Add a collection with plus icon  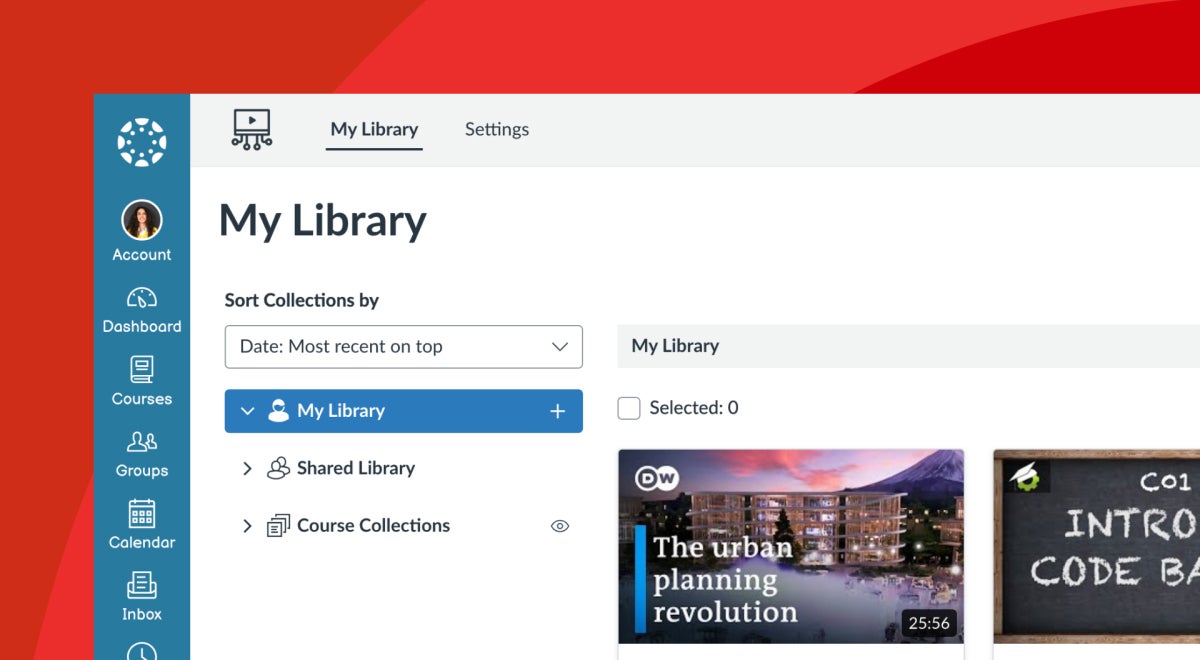[558, 411]
